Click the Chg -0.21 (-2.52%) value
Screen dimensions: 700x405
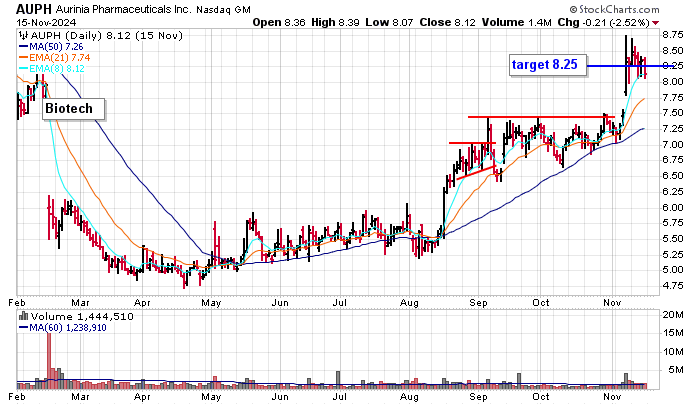(604, 22)
